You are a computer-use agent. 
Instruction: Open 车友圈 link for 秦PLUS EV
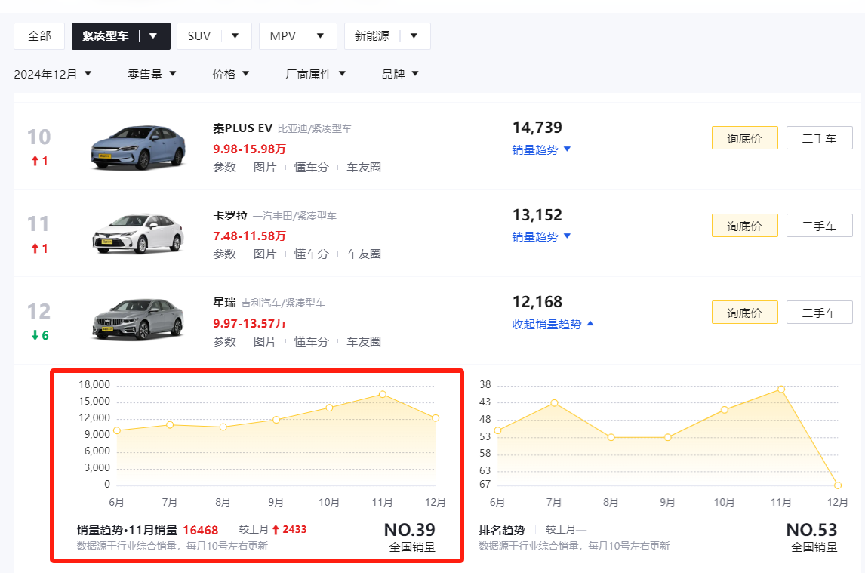click(x=364, y=167)
